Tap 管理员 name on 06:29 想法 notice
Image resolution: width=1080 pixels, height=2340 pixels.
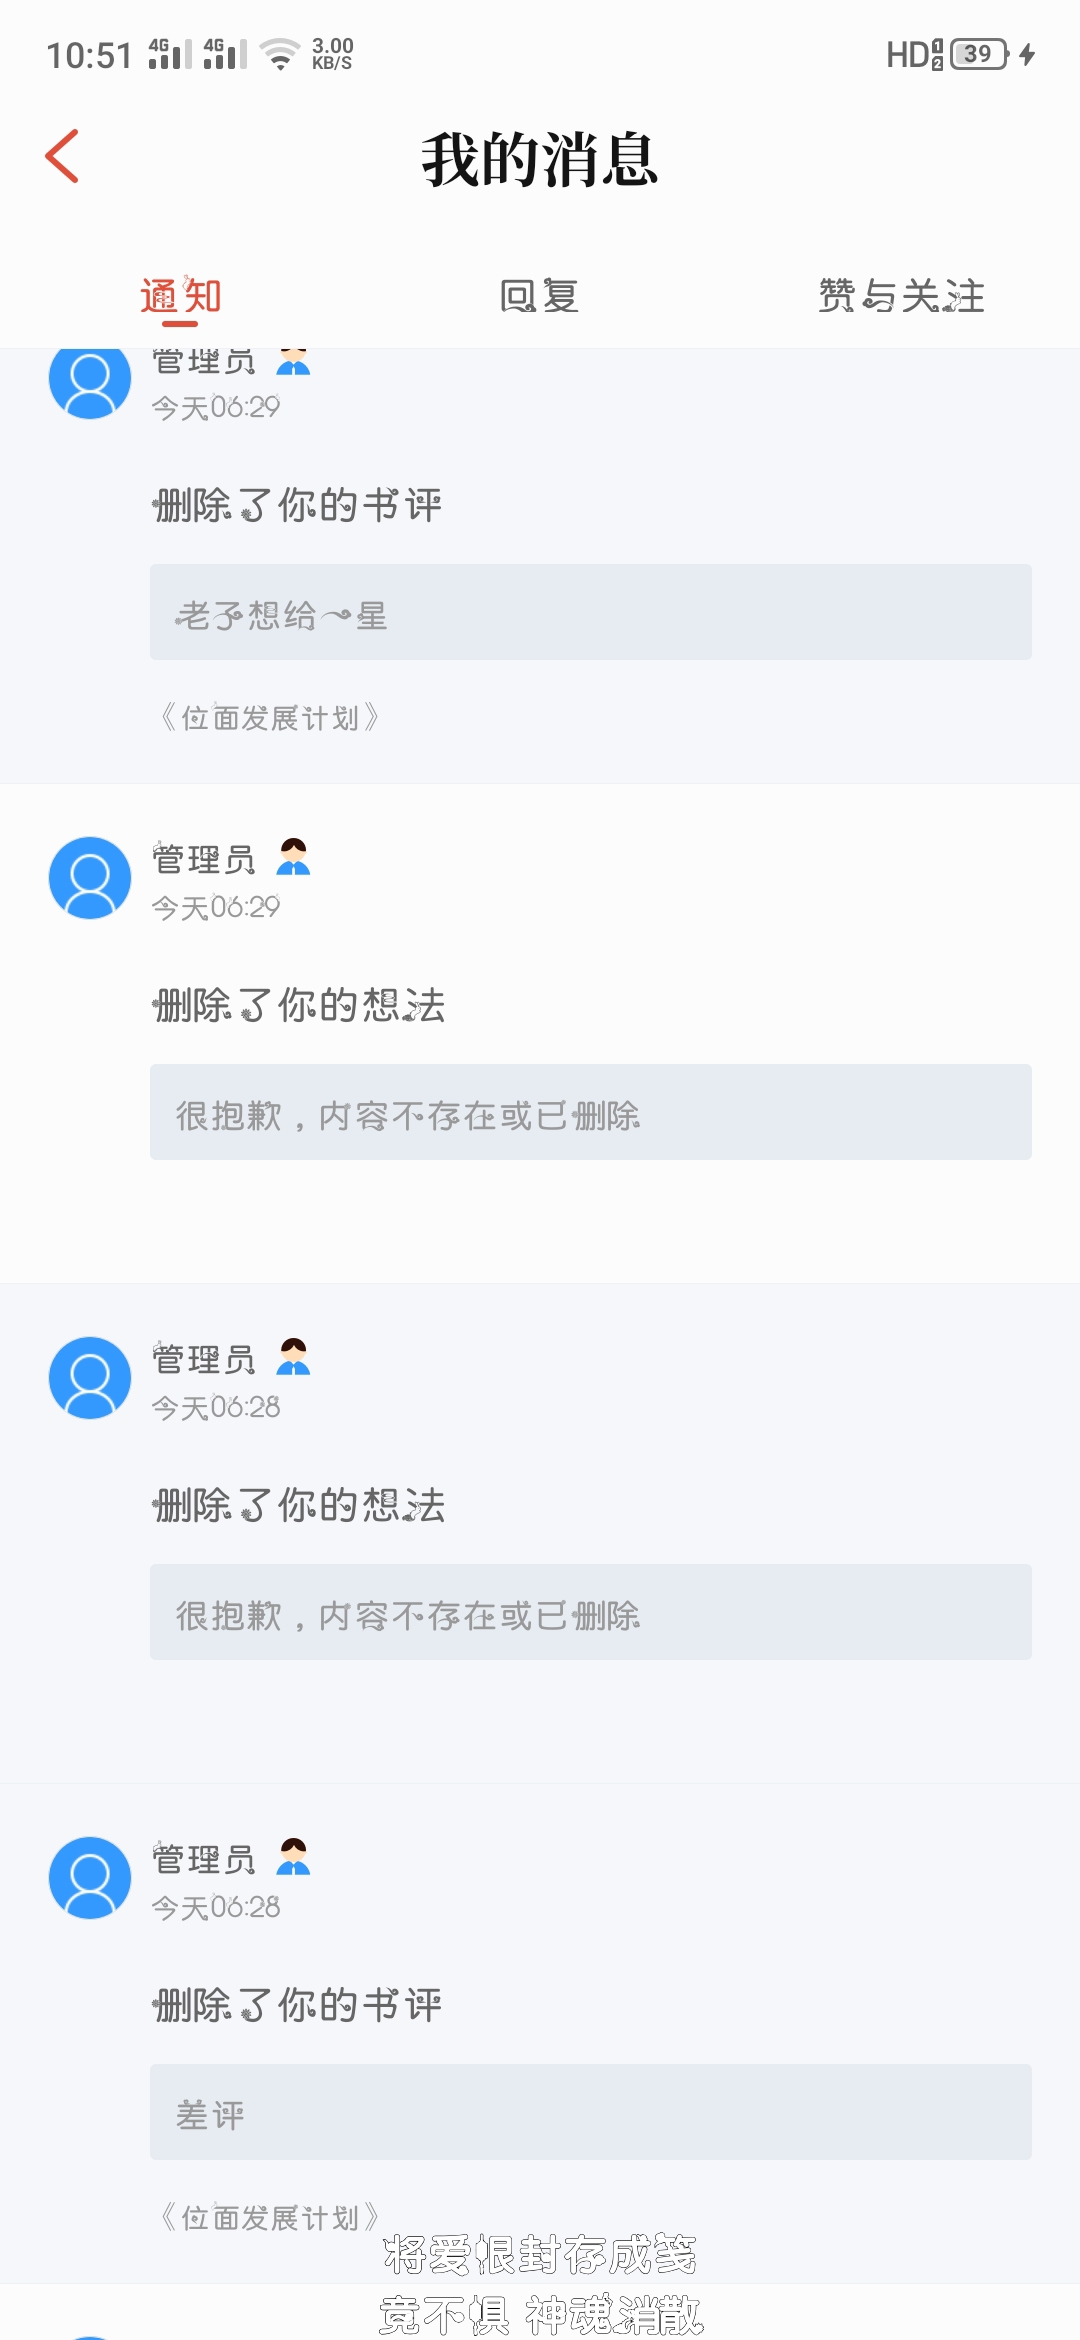tap(204, 859)
